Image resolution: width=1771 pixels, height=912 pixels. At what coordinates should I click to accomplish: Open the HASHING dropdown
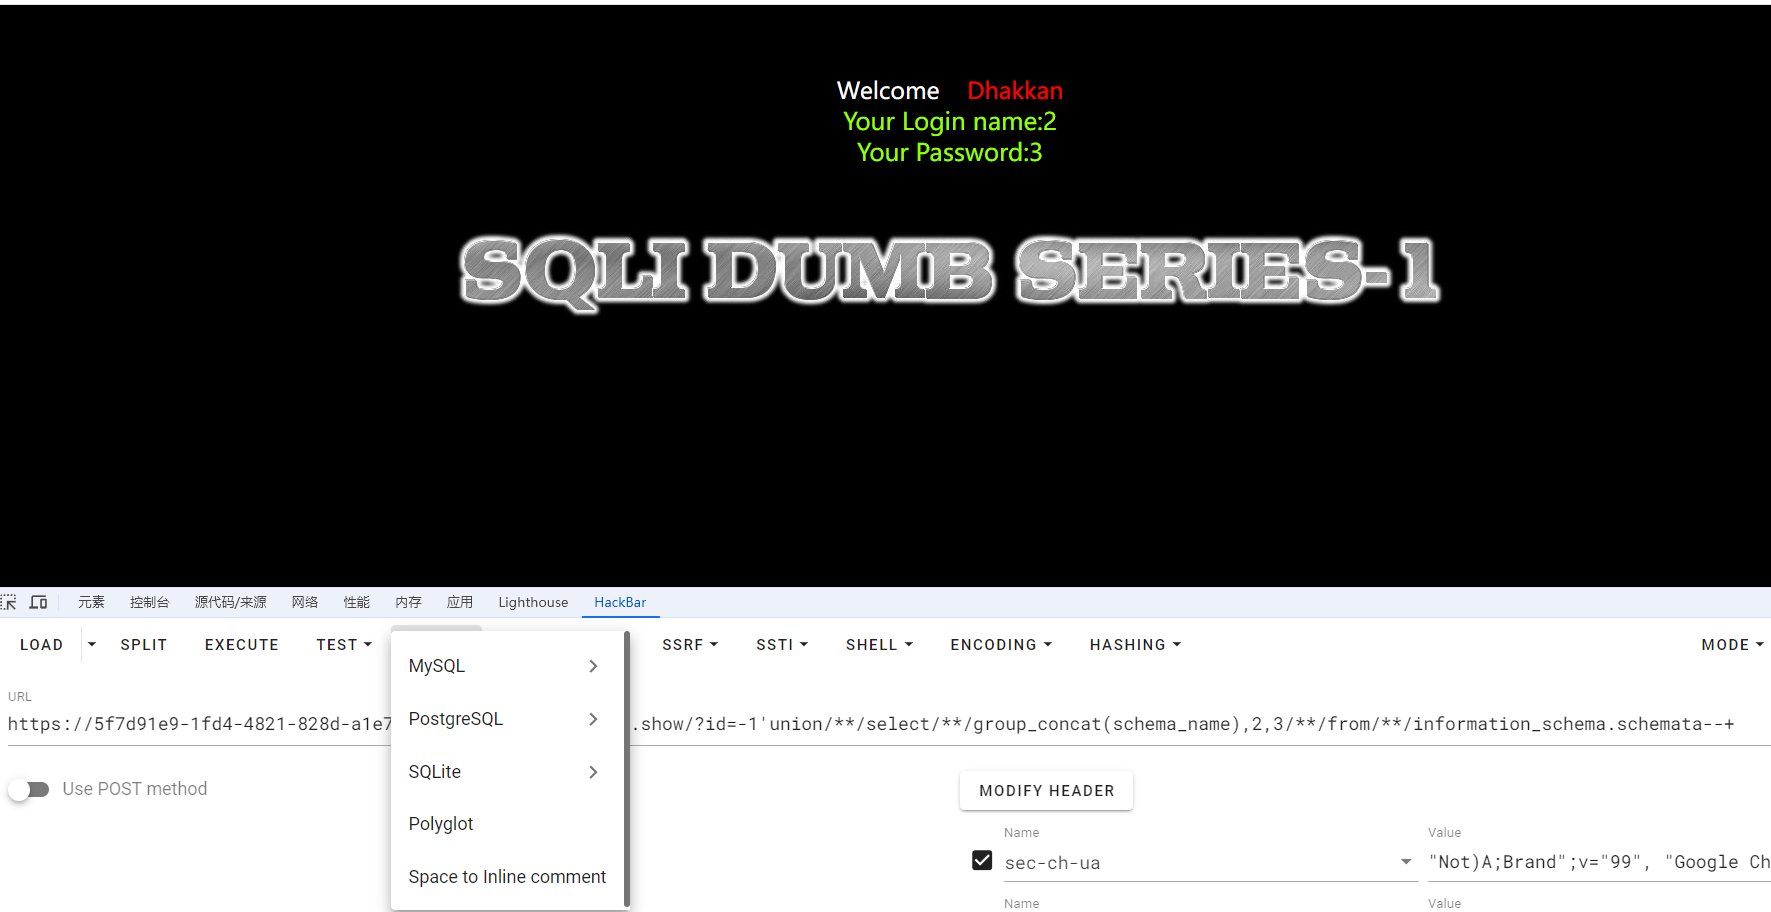click(x=1134, y=644)
